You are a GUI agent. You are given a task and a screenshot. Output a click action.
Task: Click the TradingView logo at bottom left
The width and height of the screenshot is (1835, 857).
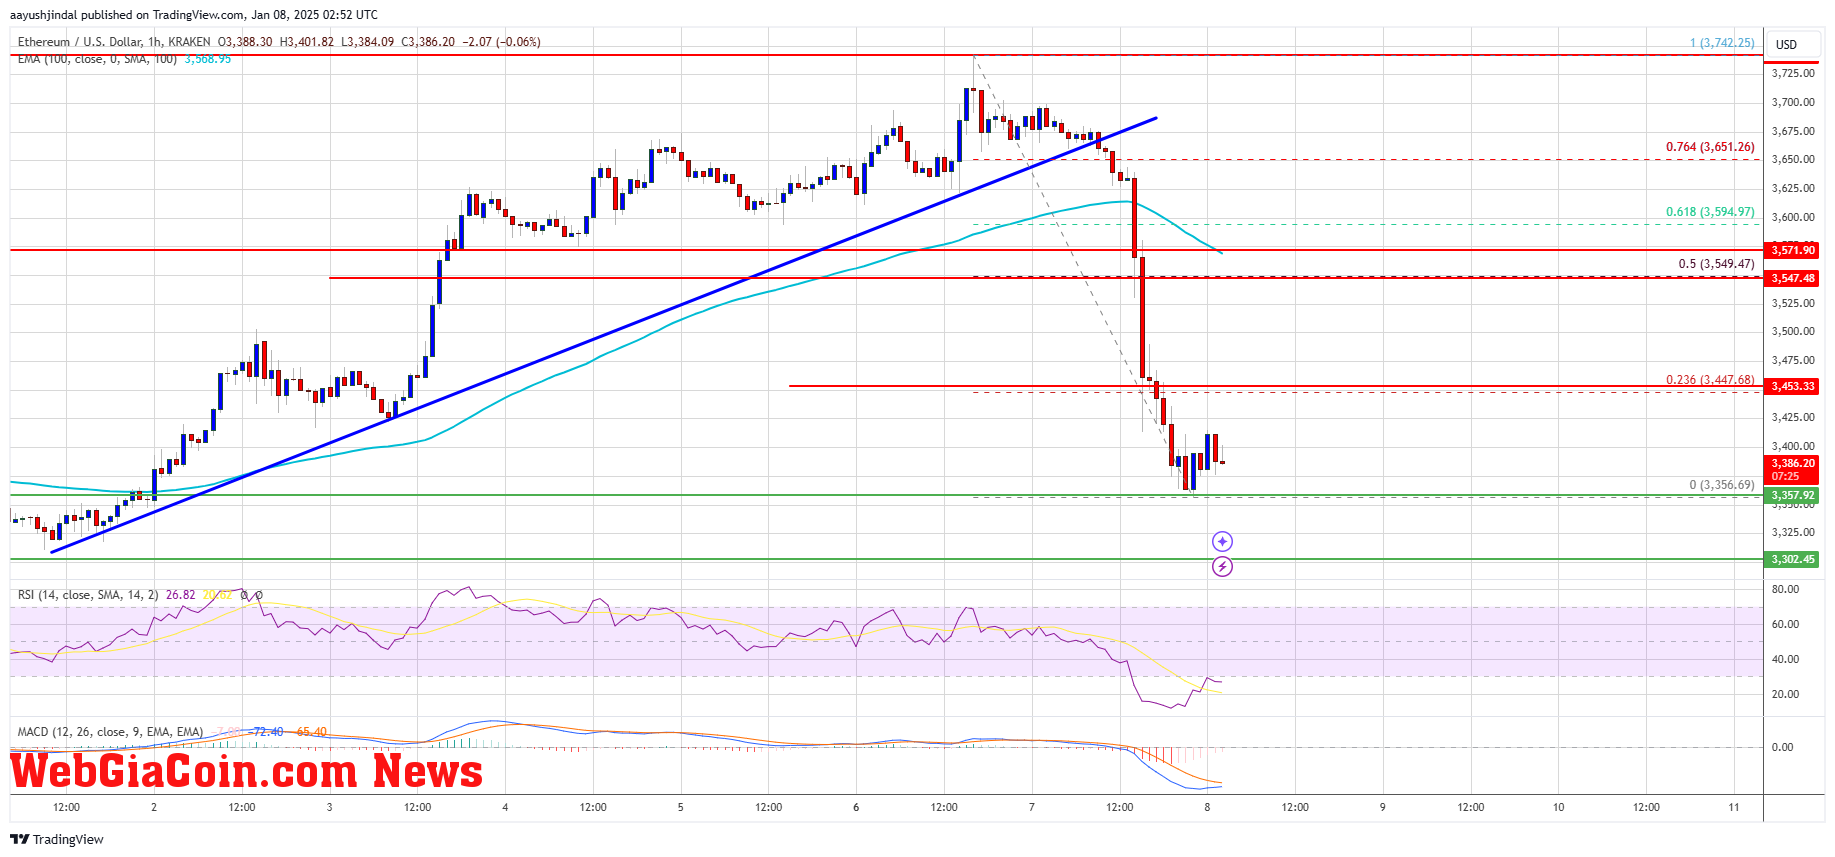57,839
